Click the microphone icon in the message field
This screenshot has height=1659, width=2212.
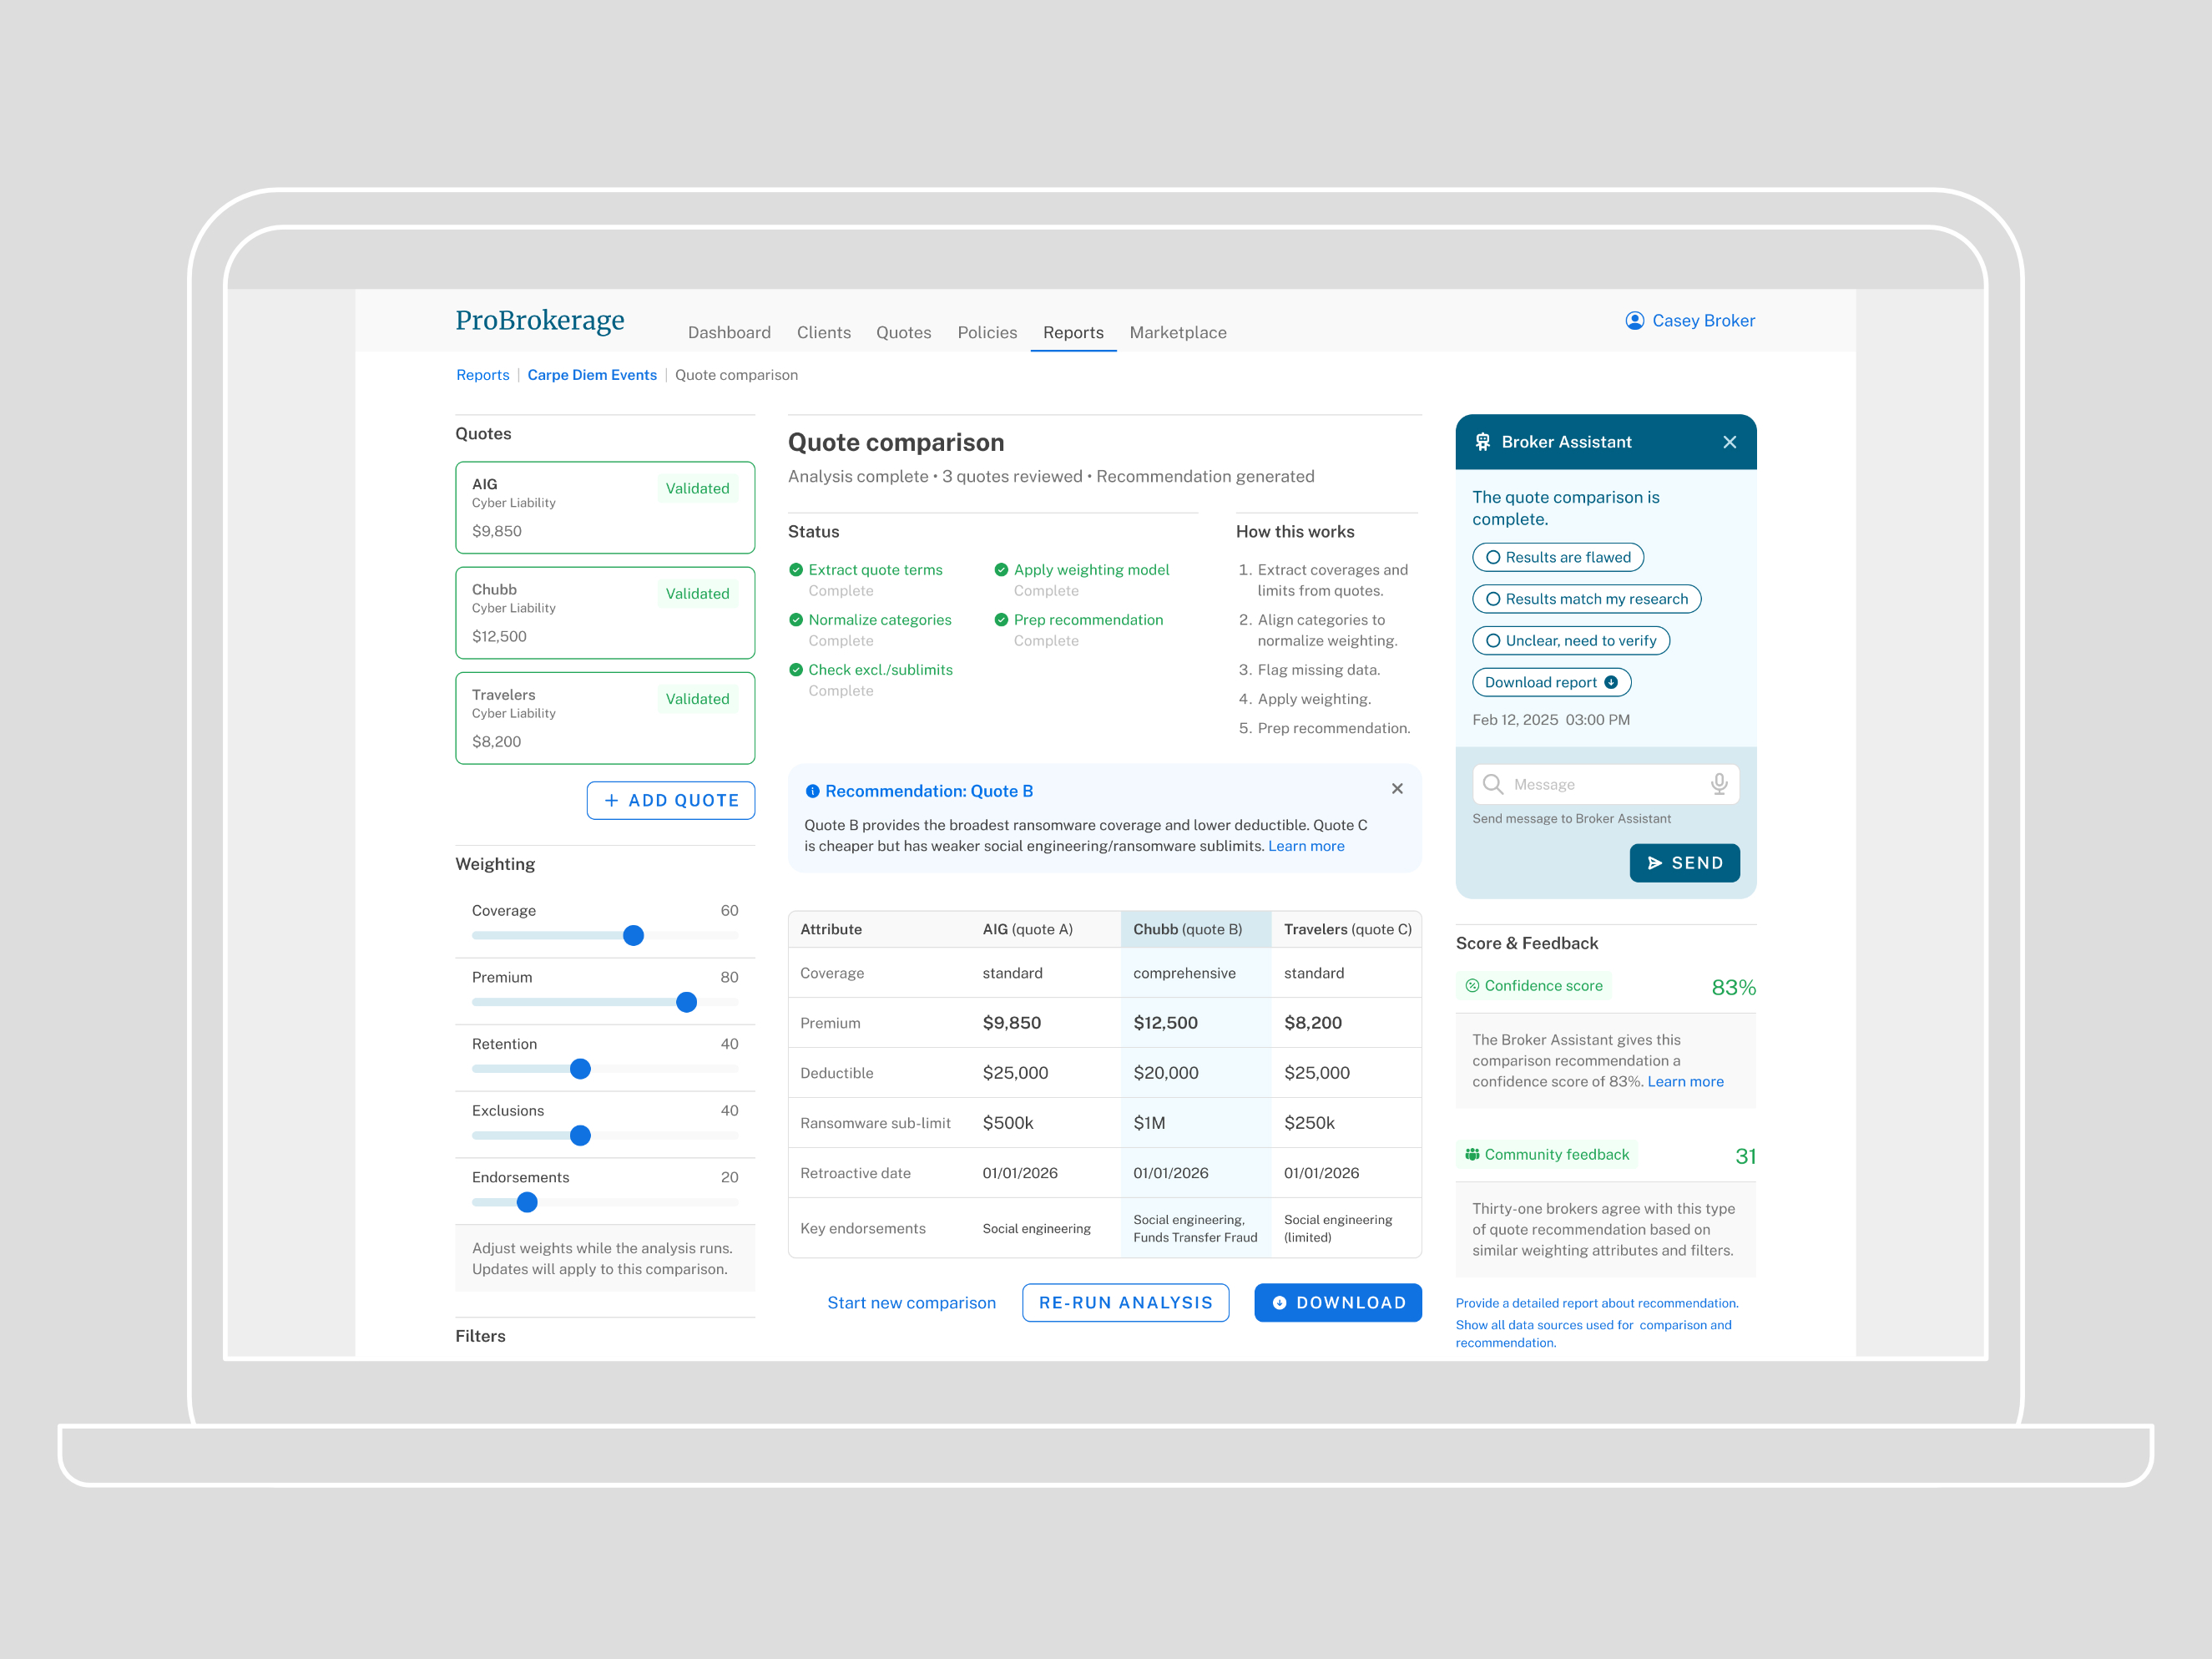coord(1720,784)
